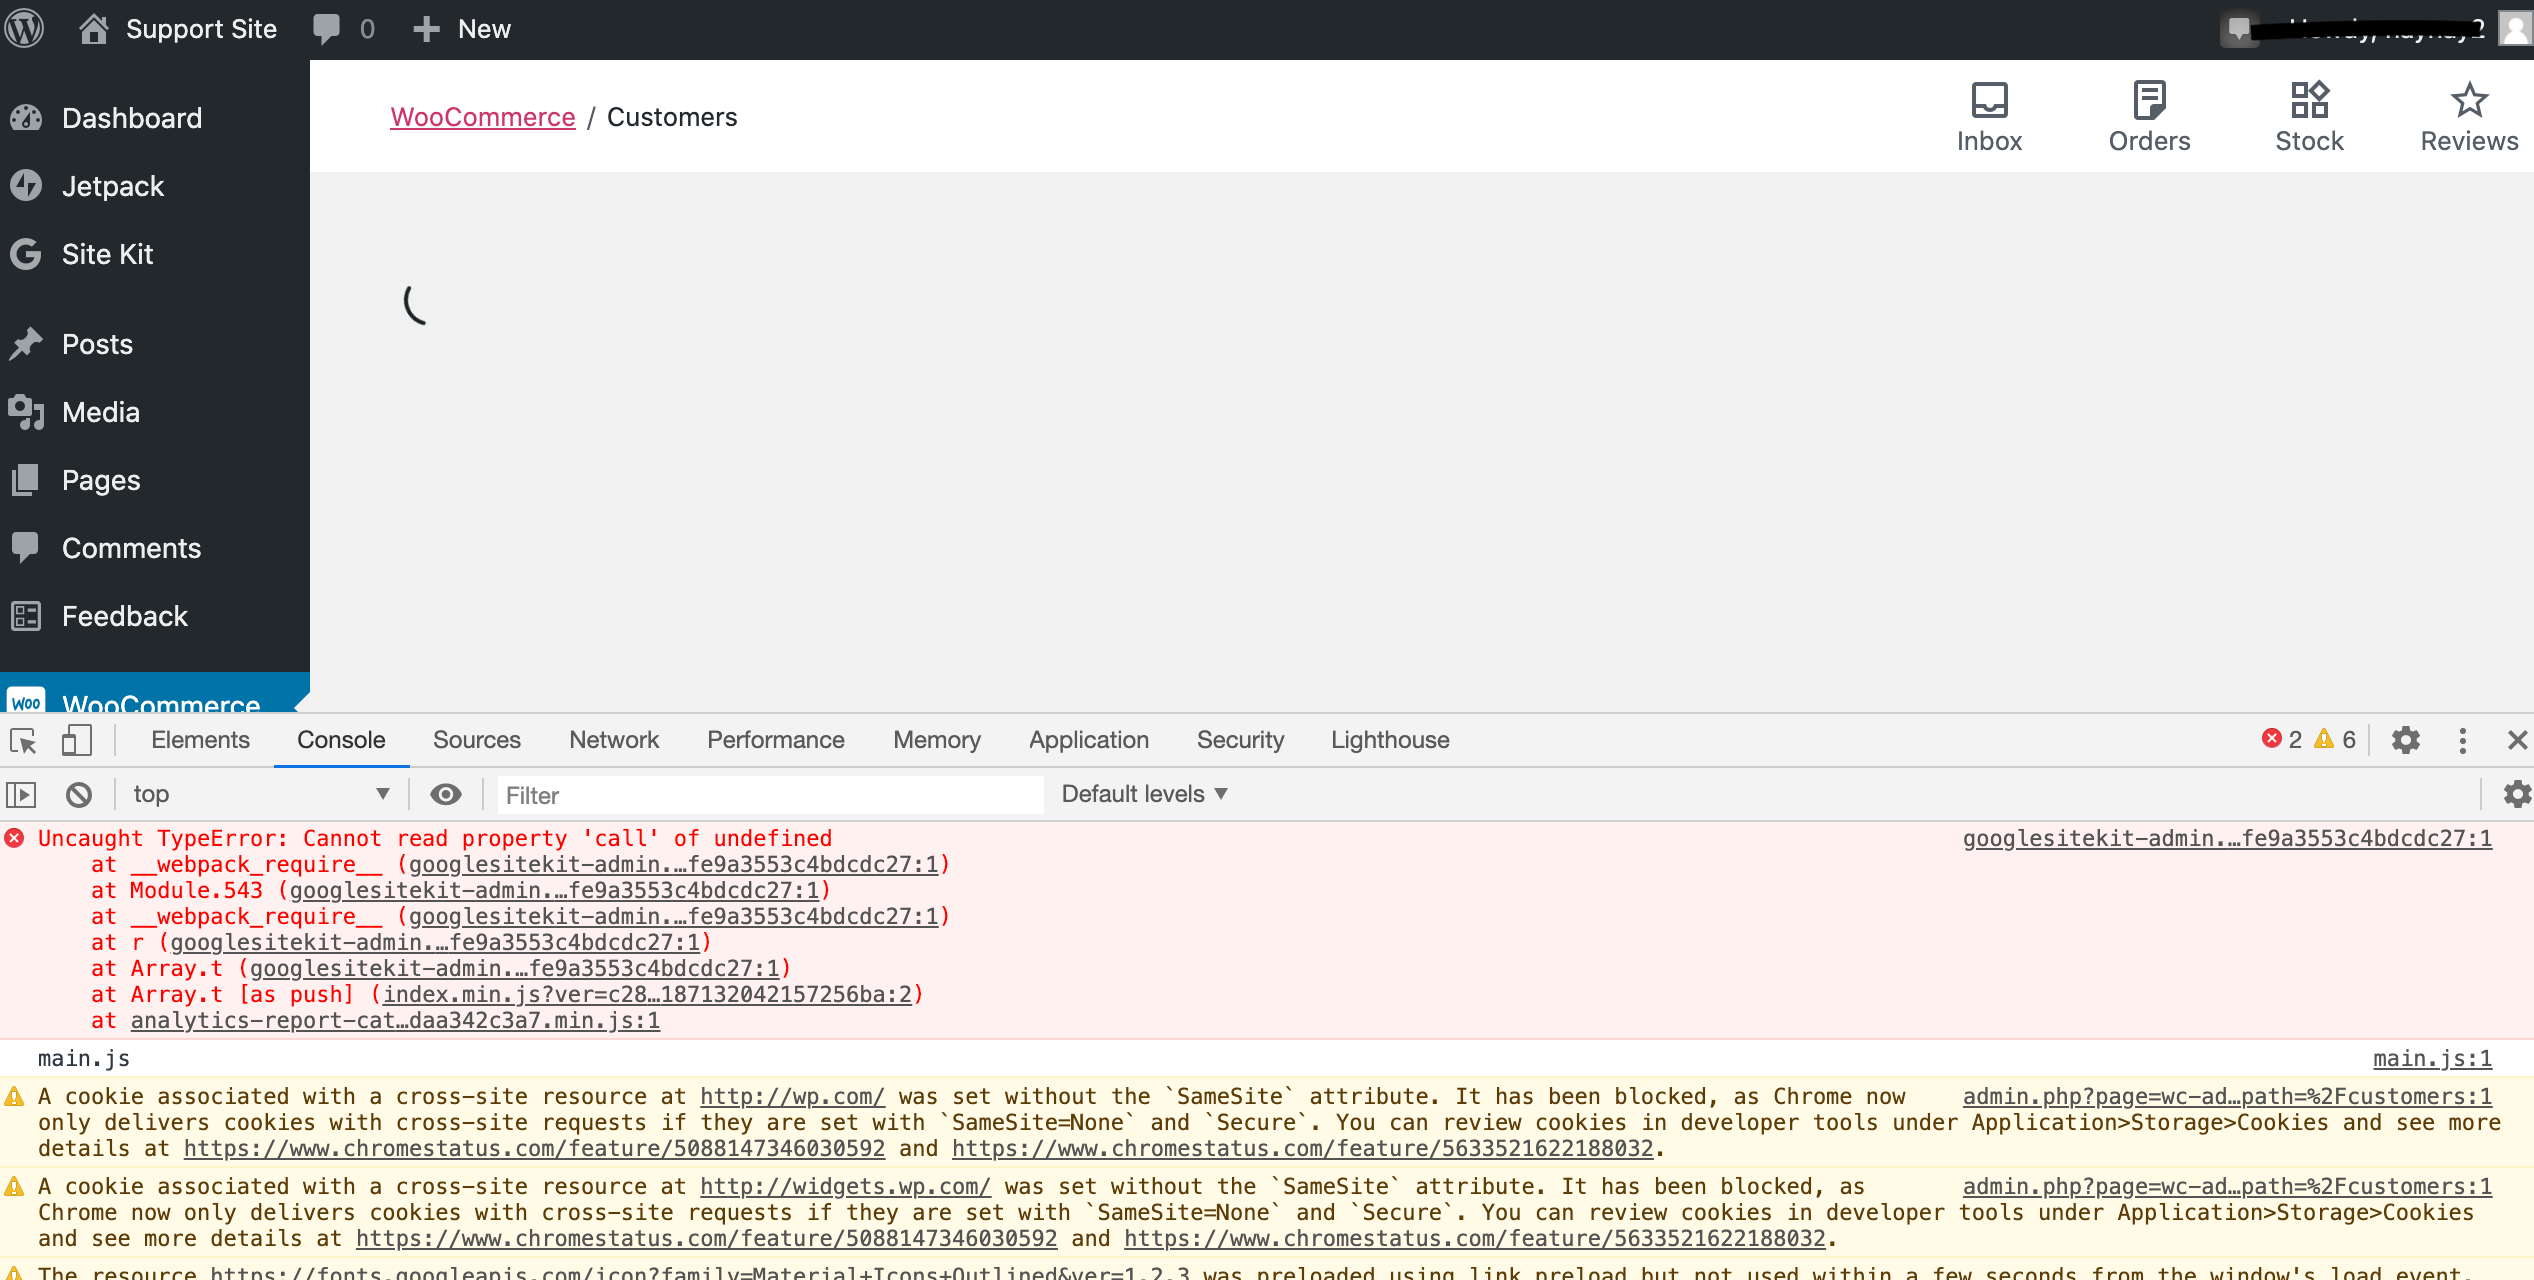Open main.js:1 source link

click(x=2432, y=1058)
